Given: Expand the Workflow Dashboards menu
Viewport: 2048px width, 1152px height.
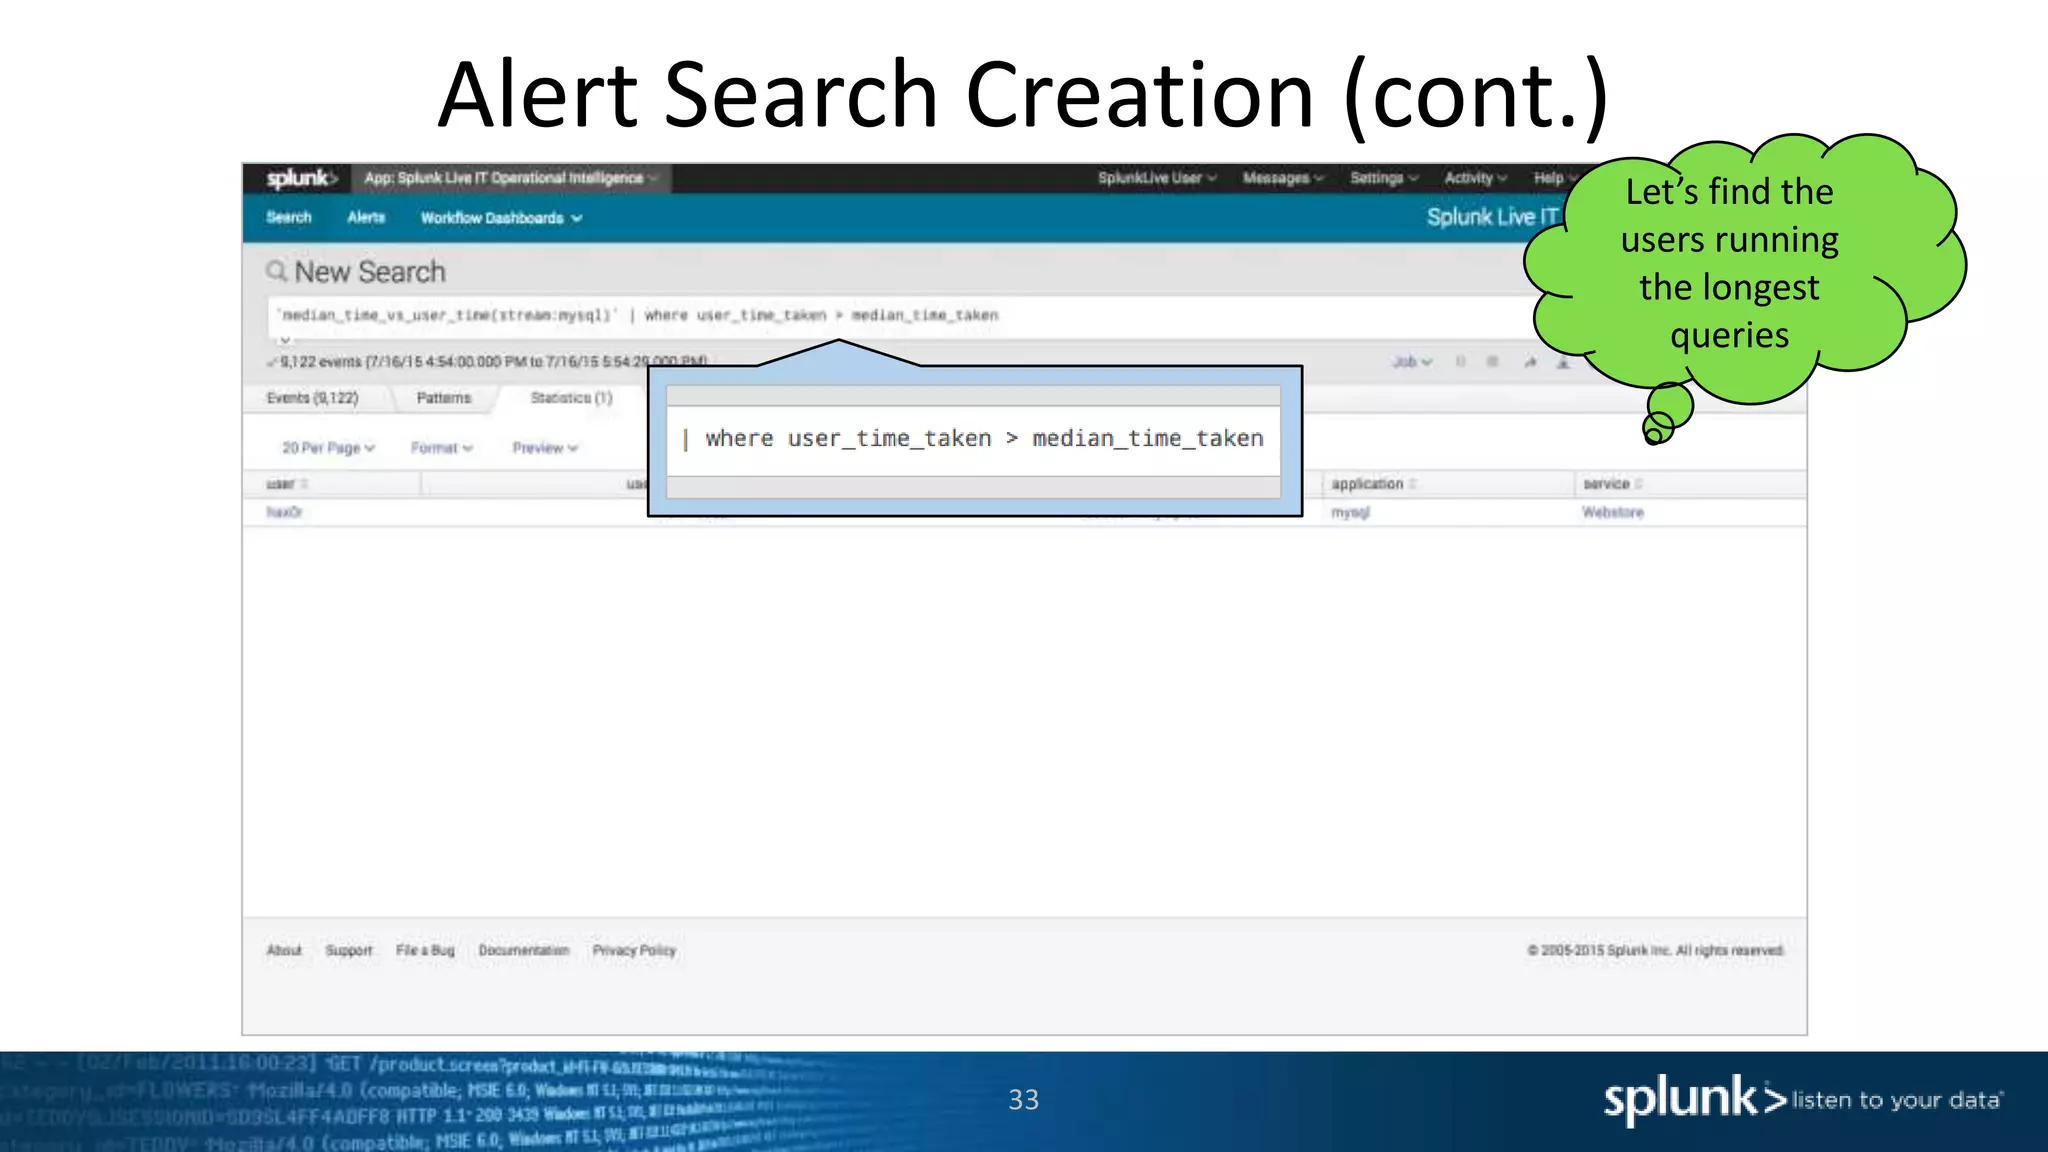Looking at the screenshot, I should pos(501,218).
